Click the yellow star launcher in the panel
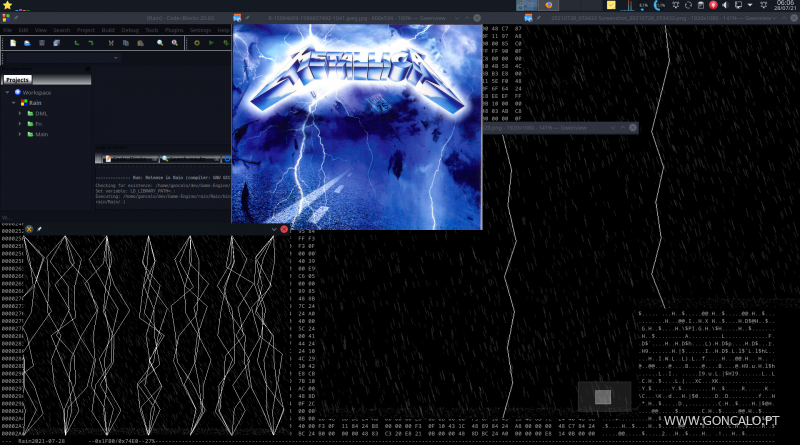 pyautogui.click(x=7, y=5)
